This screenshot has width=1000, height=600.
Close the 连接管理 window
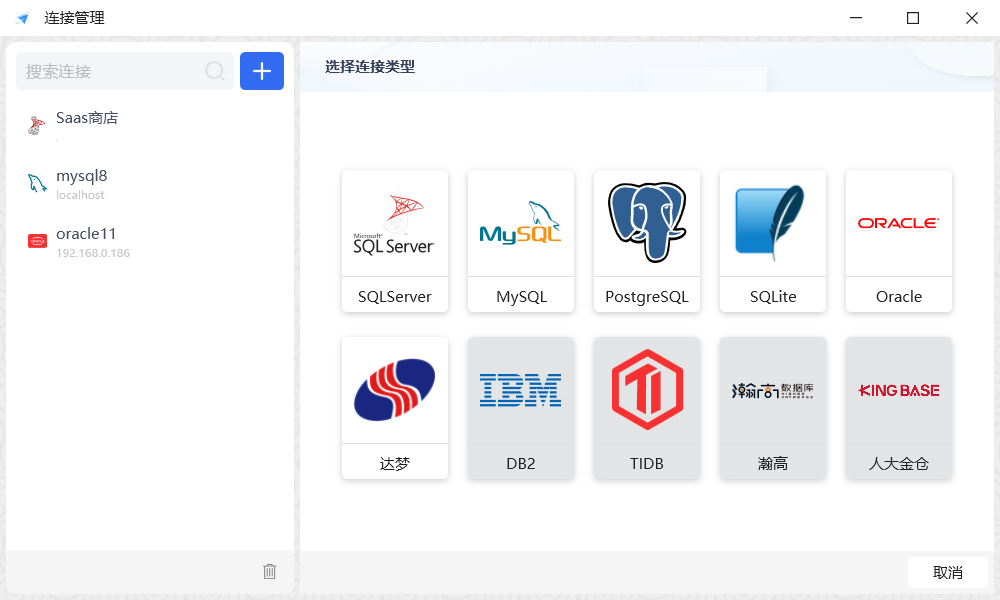tap(971, 18)
